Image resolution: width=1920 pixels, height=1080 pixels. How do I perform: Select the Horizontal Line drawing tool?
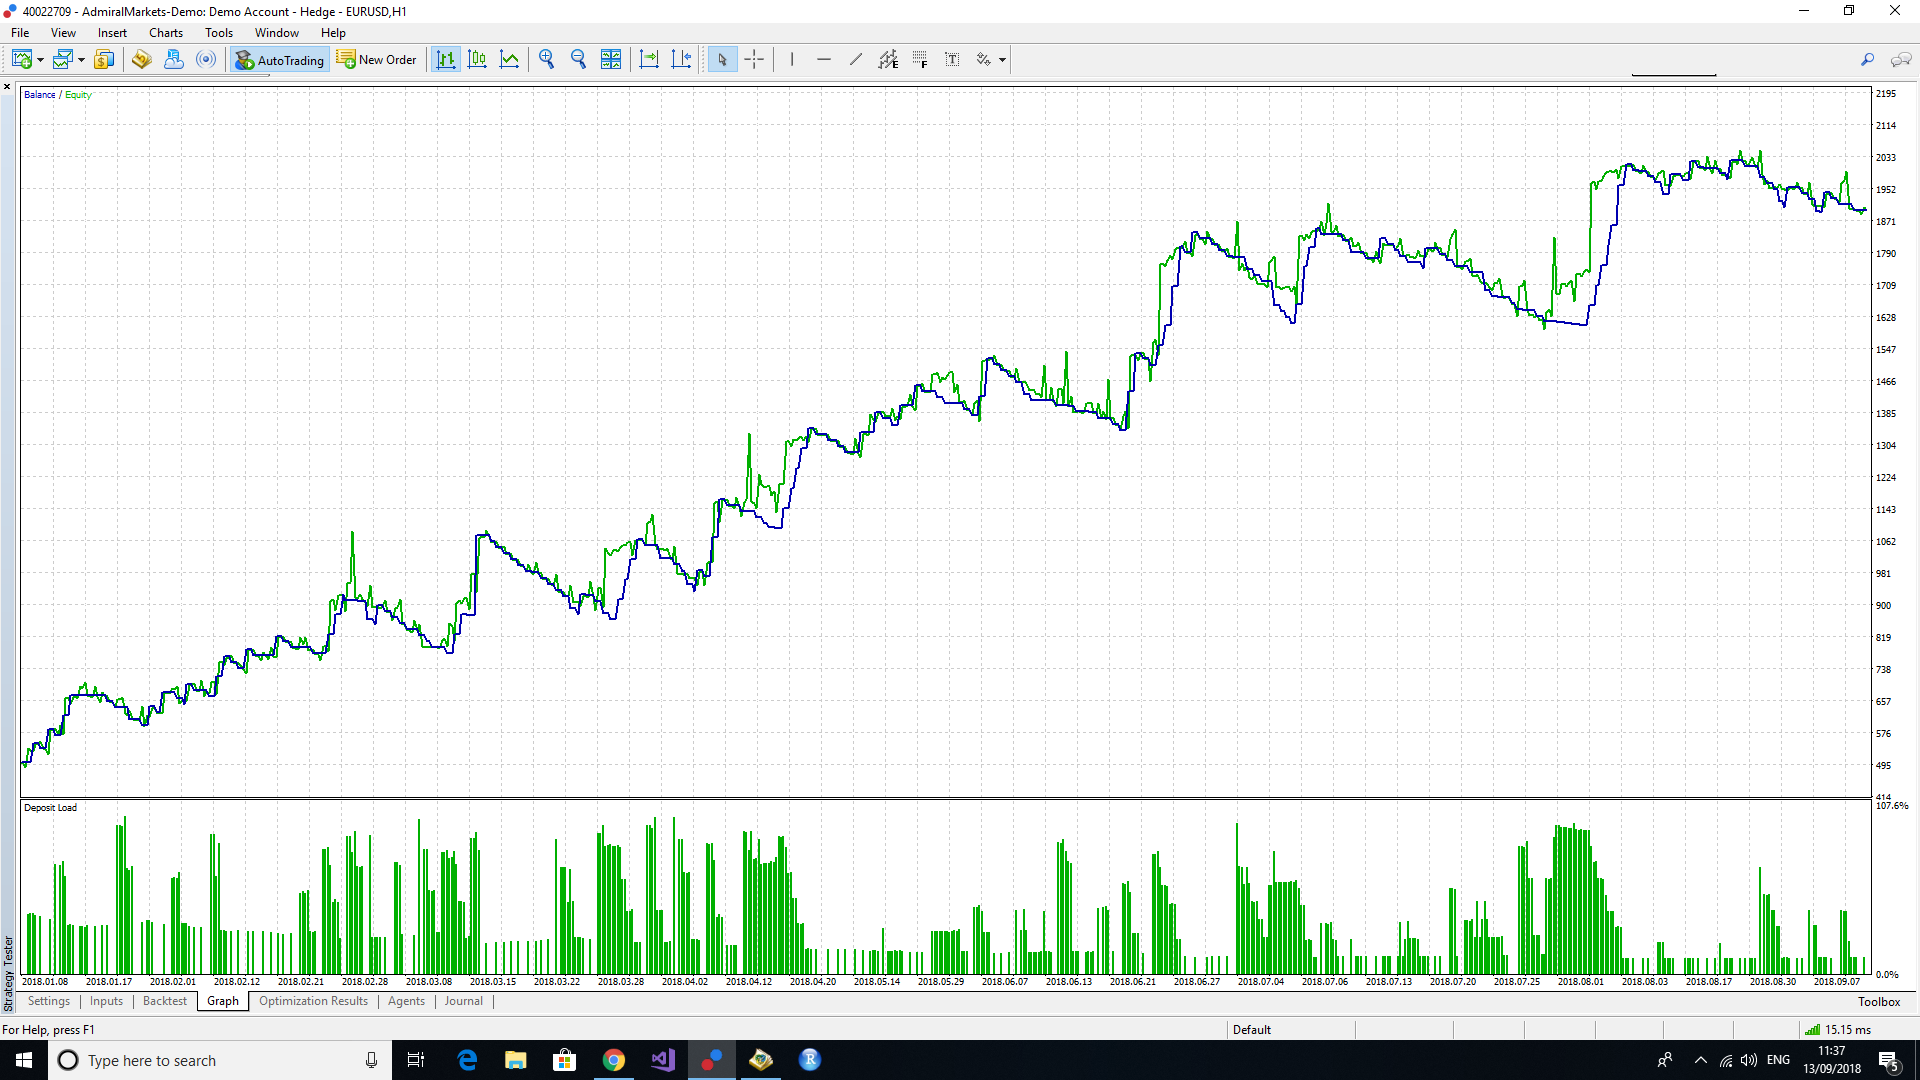pyautogui.click(x=824, y=59)
